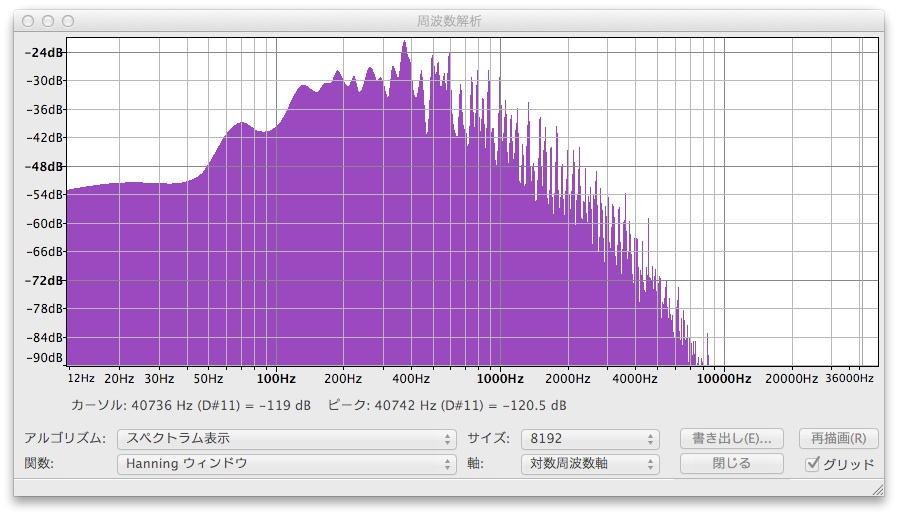This screenshot has height=516, width=898.
Task: Click the 1000Hz frequency axis label
Action: [x=500, y=379]
